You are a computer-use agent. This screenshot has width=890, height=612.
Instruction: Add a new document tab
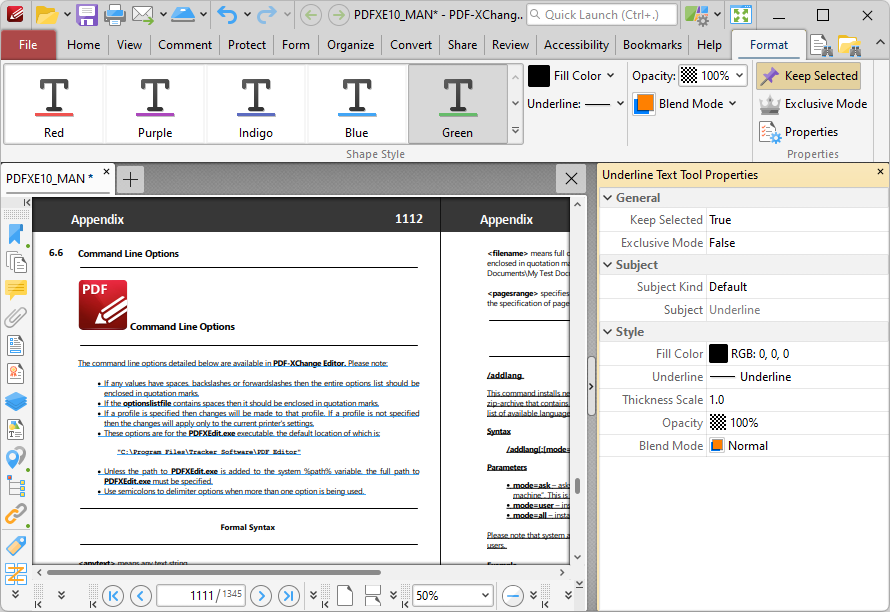pos(131,179)
